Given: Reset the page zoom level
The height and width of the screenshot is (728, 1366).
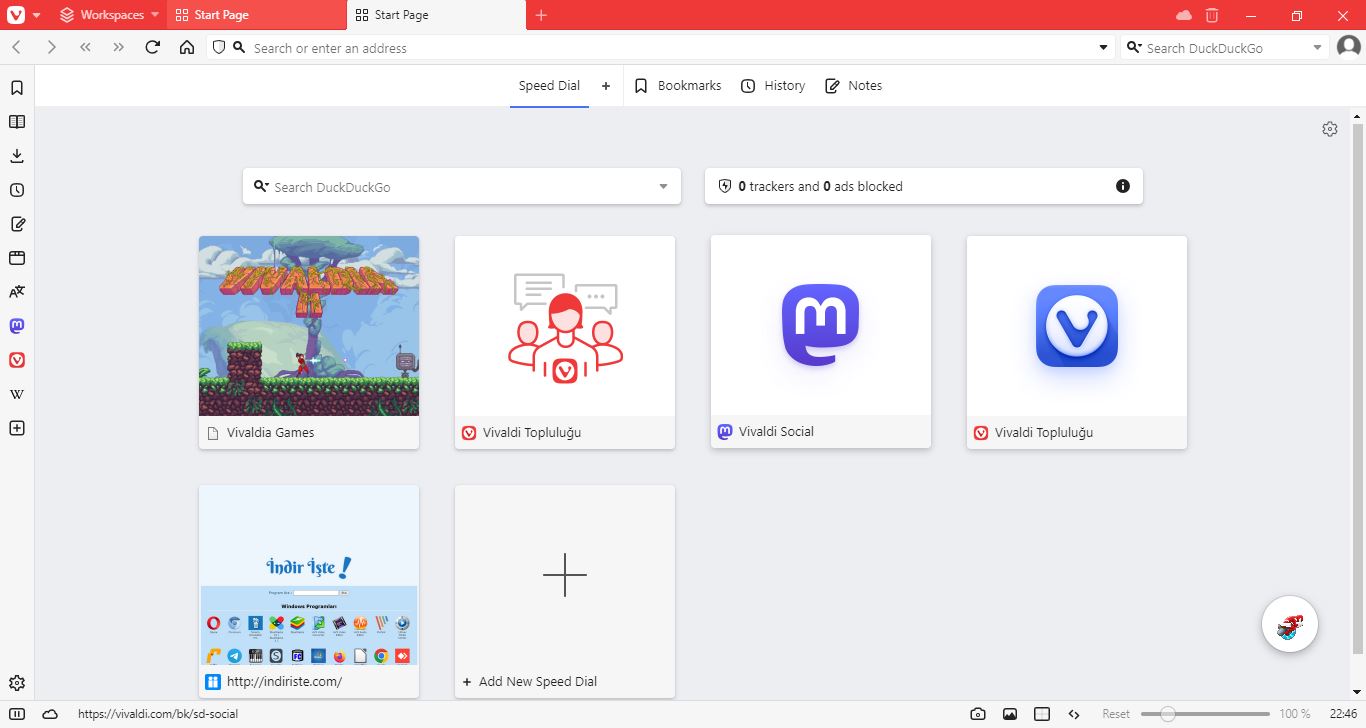Looking at the screenshot, I should click(1116, 714).
